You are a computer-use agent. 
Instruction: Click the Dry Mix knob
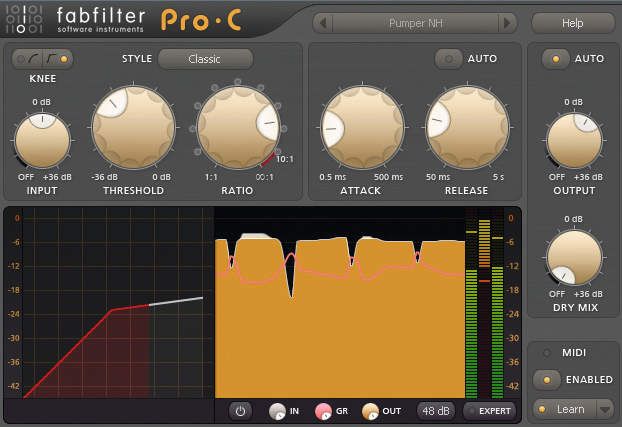tap(574, 258)
